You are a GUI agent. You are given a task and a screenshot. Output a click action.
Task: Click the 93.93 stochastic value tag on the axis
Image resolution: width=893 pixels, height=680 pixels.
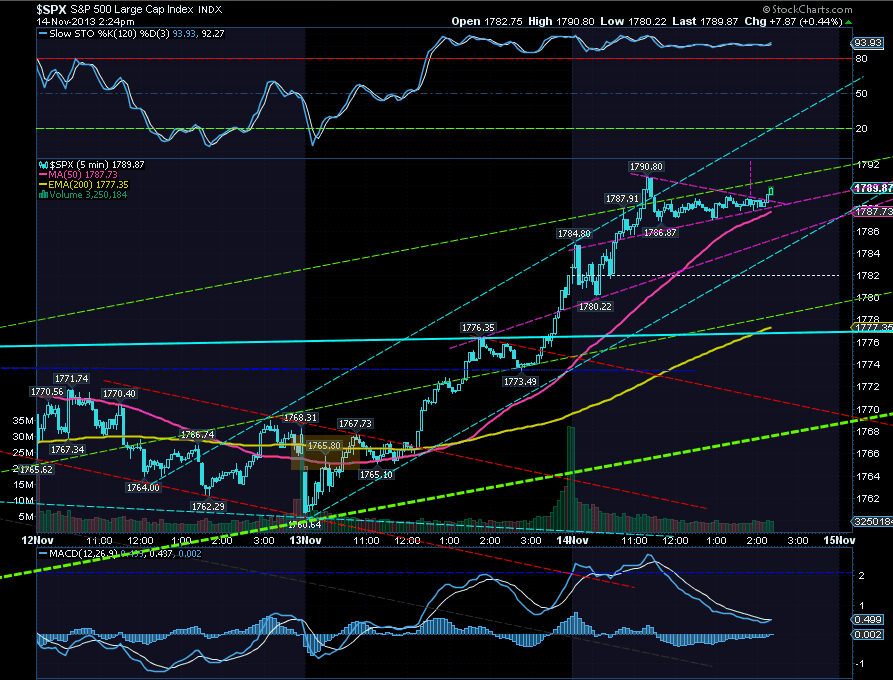click(867, 43)
